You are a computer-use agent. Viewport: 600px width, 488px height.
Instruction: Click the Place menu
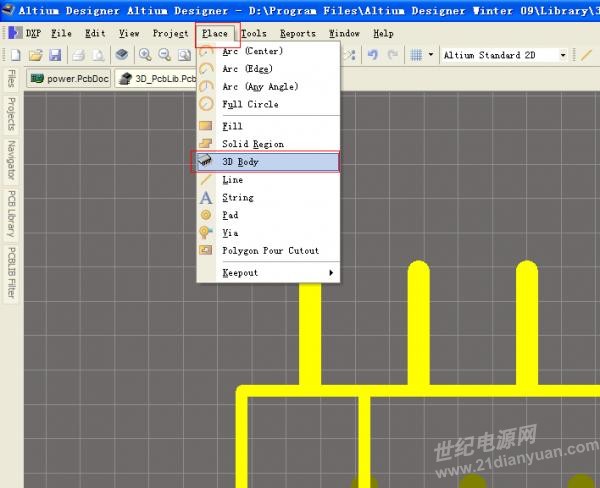coord(215,34)
